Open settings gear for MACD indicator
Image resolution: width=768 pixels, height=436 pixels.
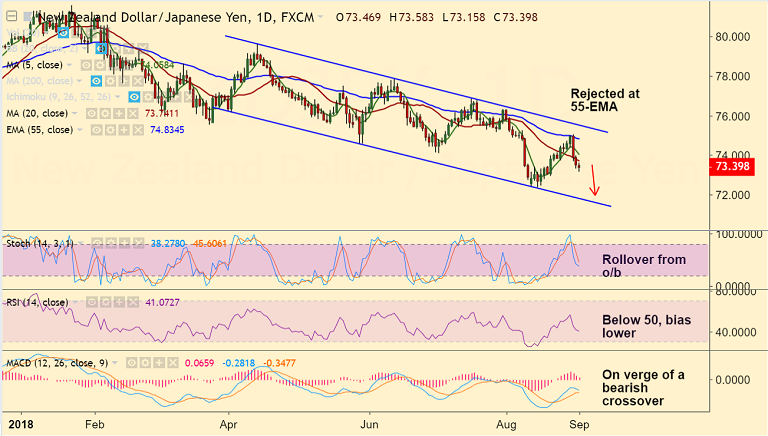(145, 363)
